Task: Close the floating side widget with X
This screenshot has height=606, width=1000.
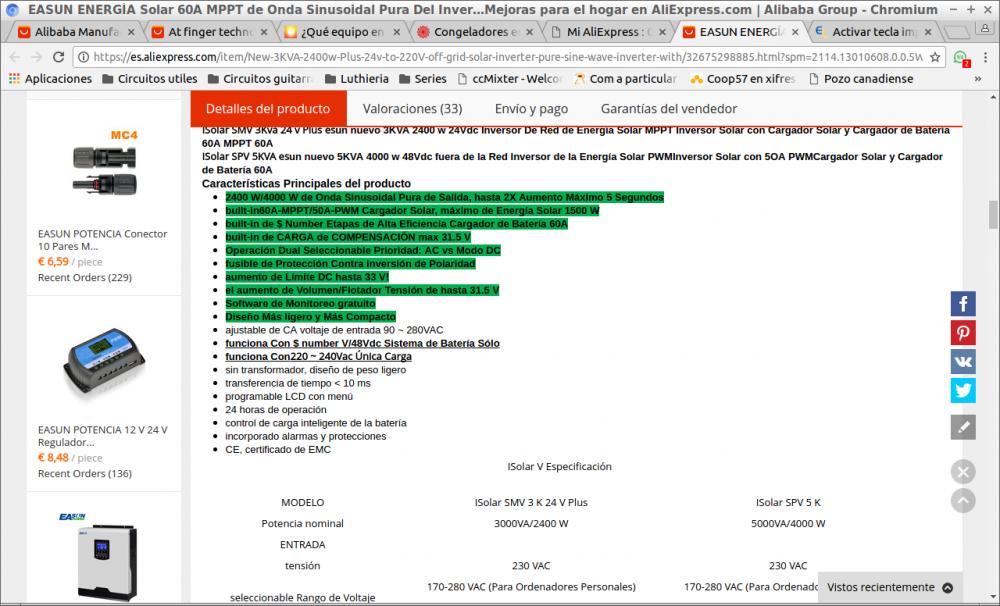Action: point(963,472)
